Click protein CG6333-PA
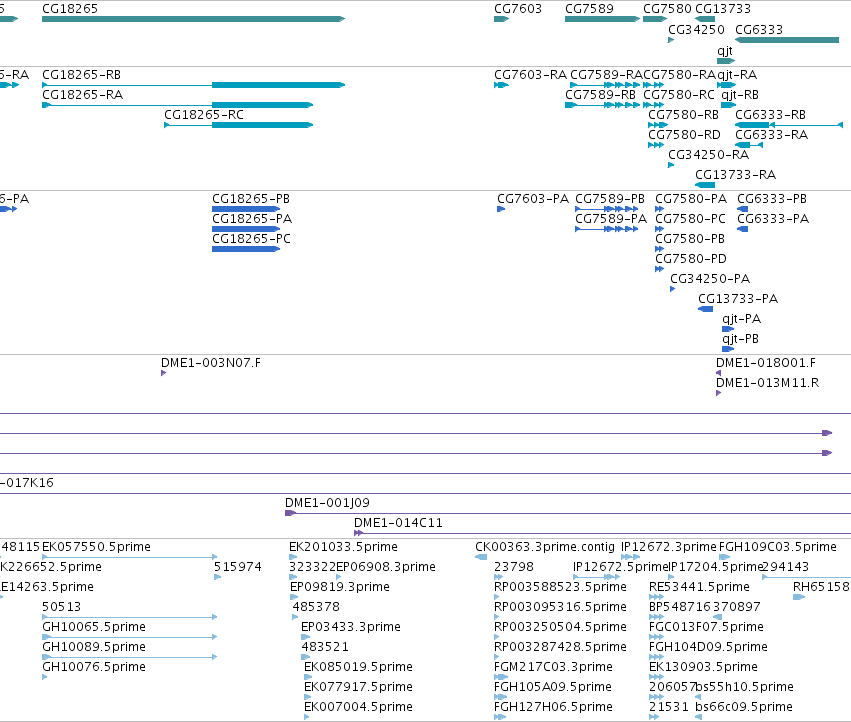 pos(773,219)
